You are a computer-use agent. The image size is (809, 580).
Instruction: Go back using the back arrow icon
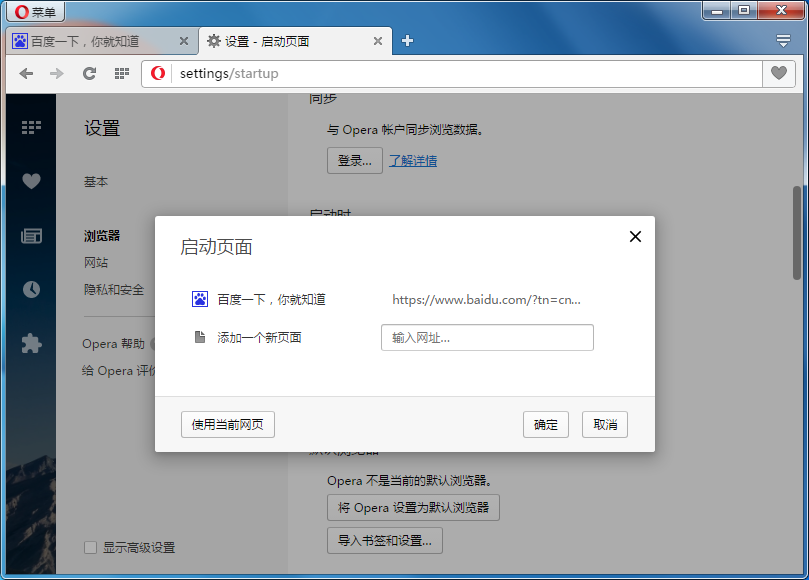pos(26,73)
